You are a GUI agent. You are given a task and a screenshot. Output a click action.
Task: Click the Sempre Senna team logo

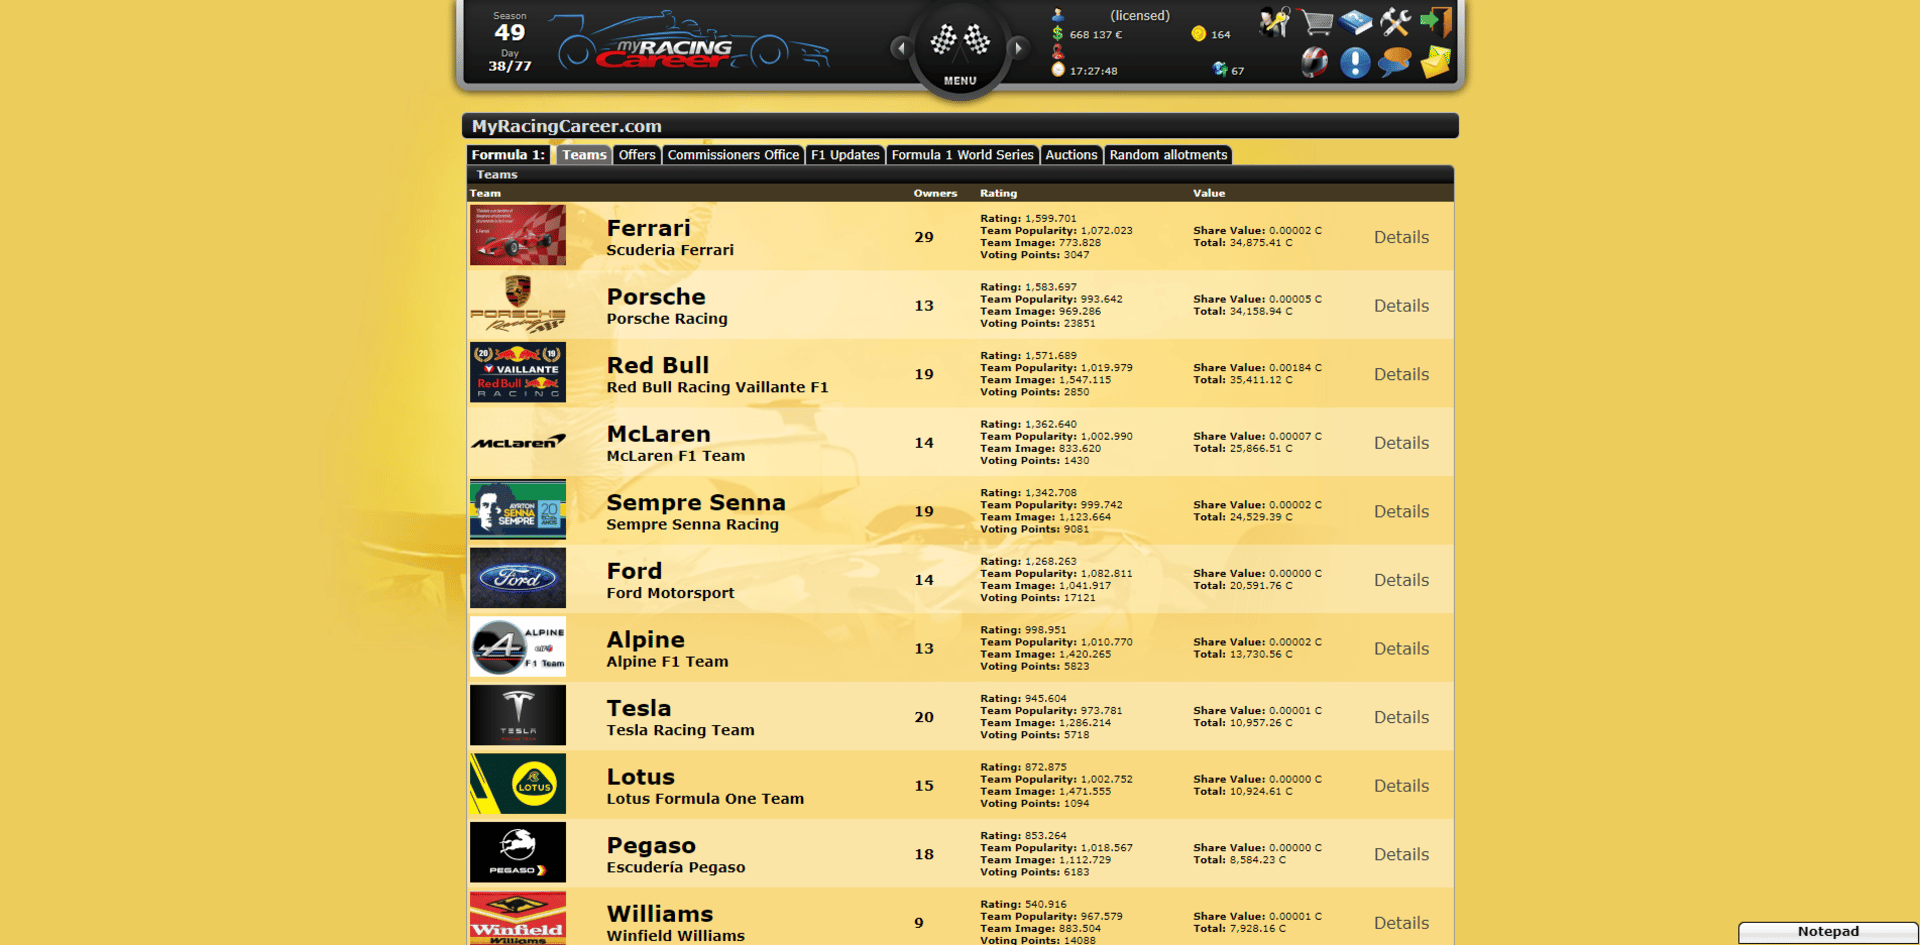[x=518, y=509]
